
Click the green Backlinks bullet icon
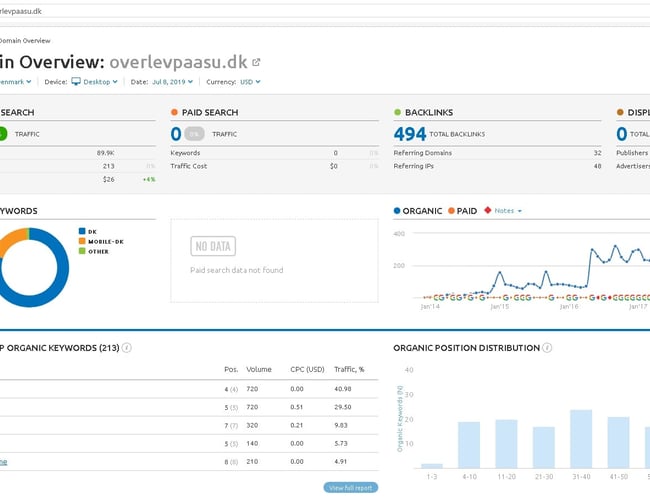397,112
